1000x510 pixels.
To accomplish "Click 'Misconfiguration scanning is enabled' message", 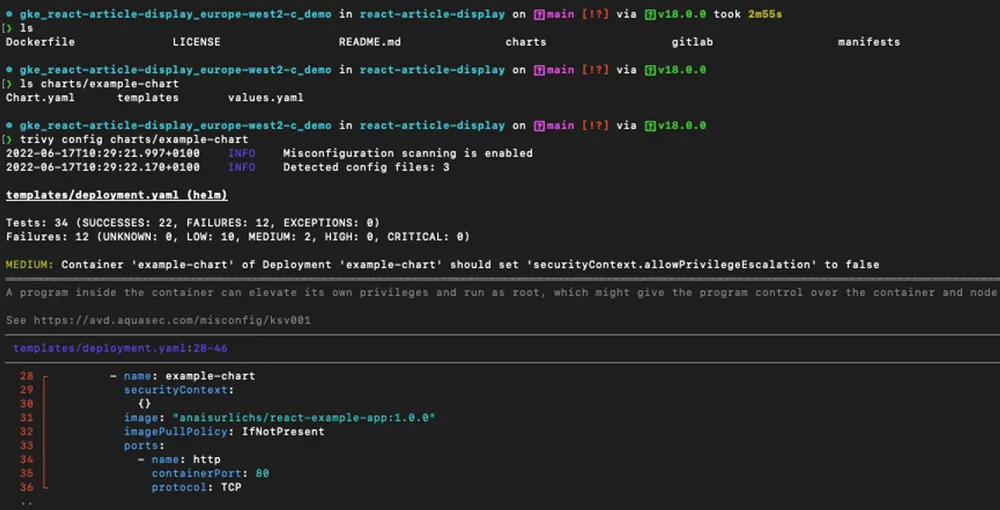I will 408,153.
